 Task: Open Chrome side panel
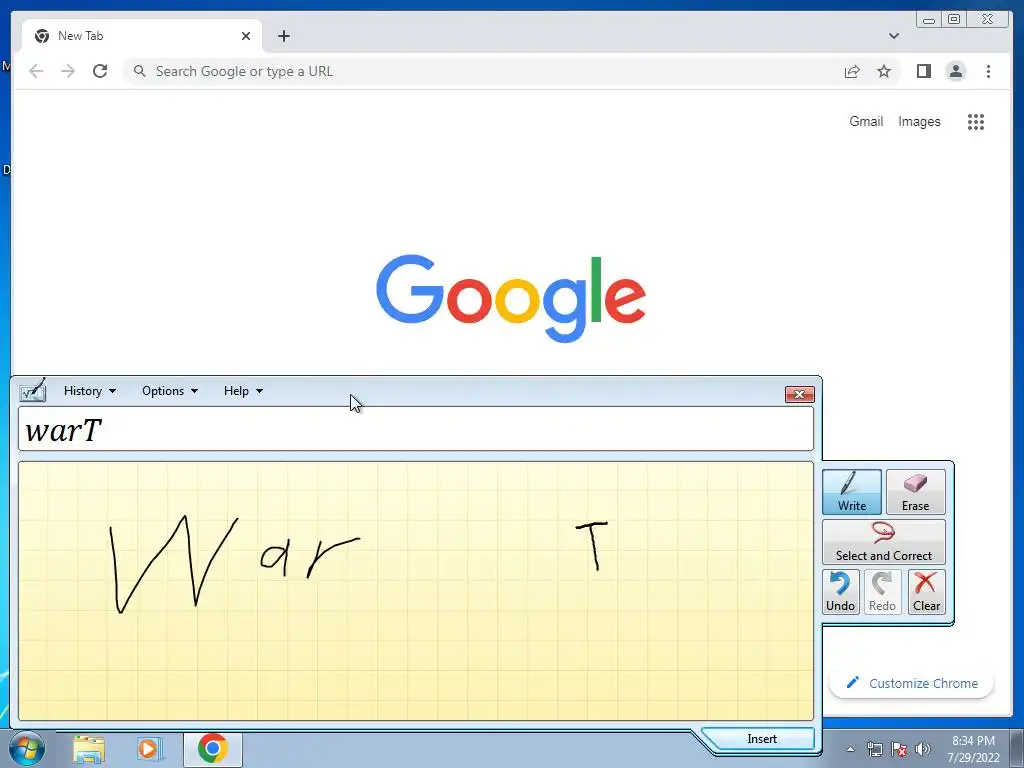coord(923,71)
